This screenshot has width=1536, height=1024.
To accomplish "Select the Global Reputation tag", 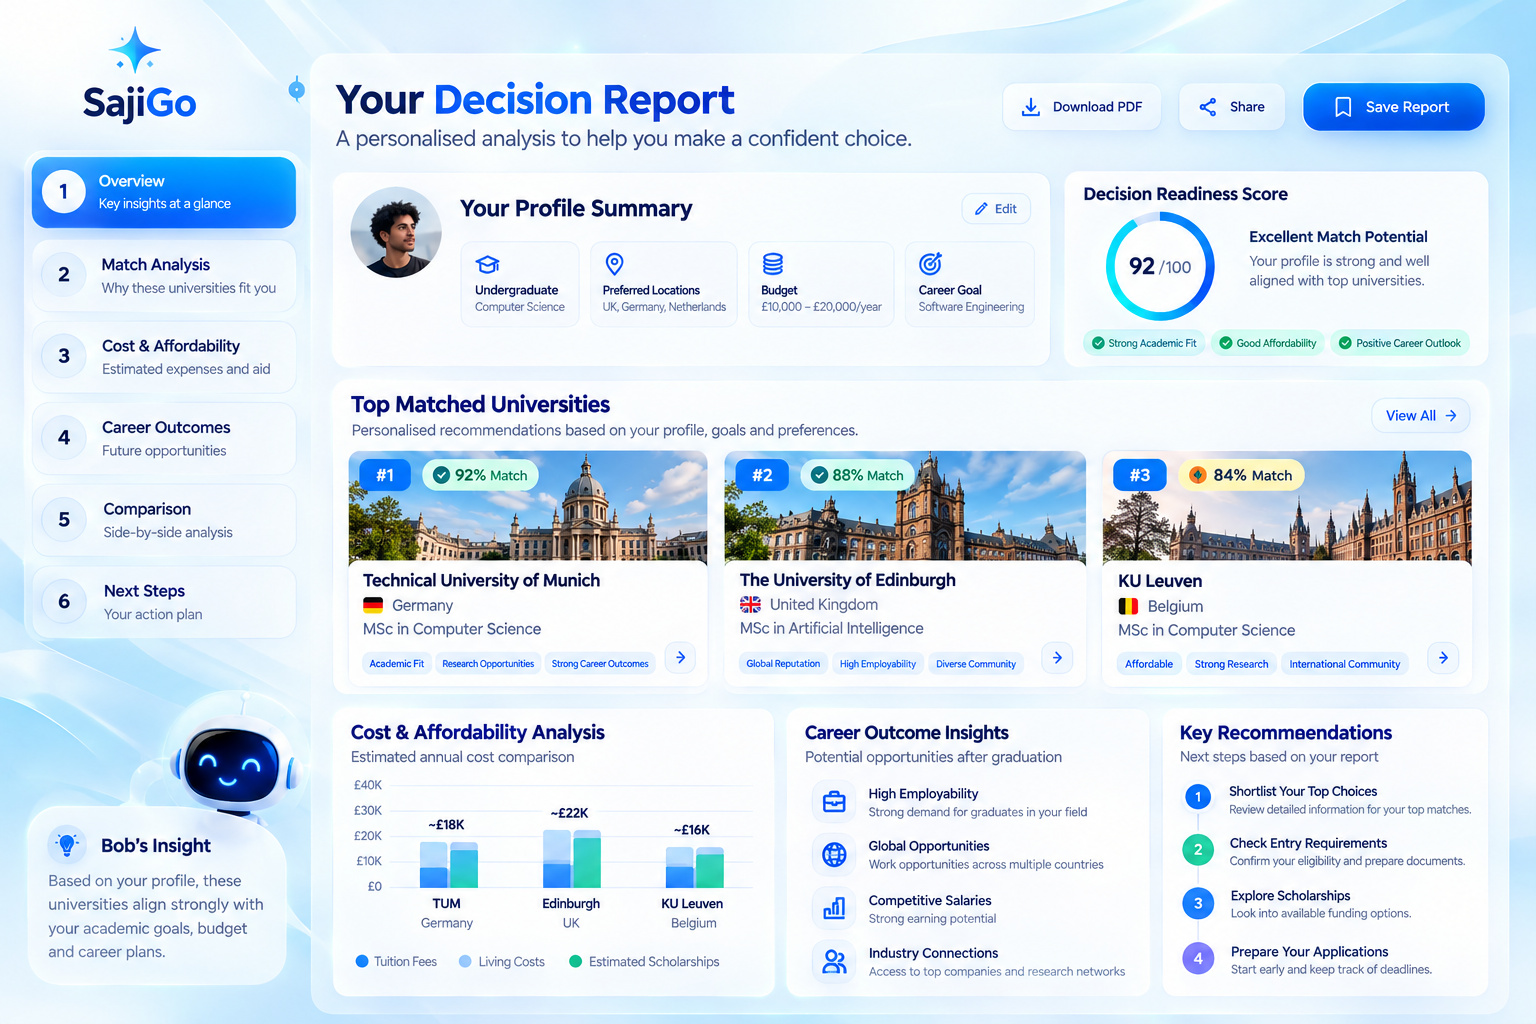I will 783,663.
